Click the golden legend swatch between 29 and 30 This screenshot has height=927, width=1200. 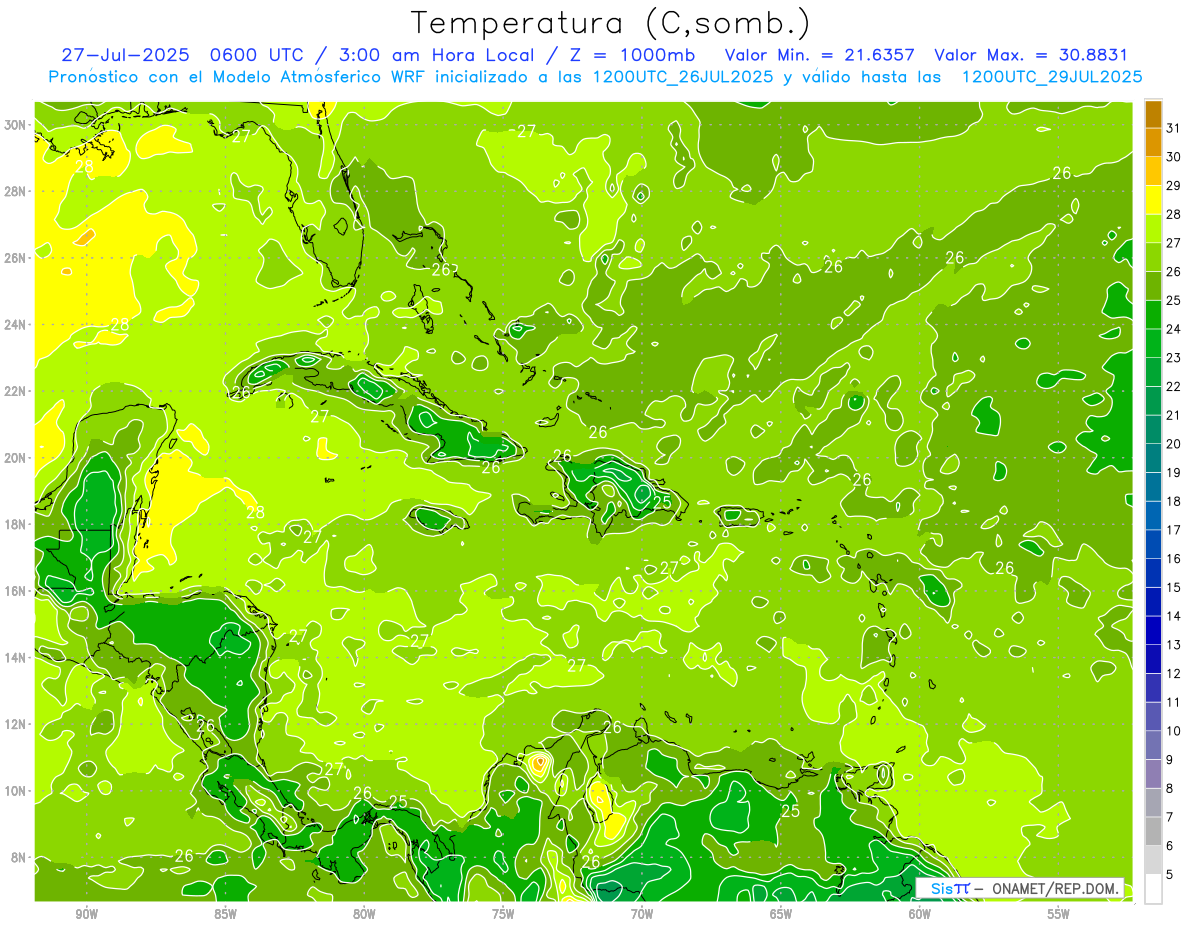[x=1153, y=171]
